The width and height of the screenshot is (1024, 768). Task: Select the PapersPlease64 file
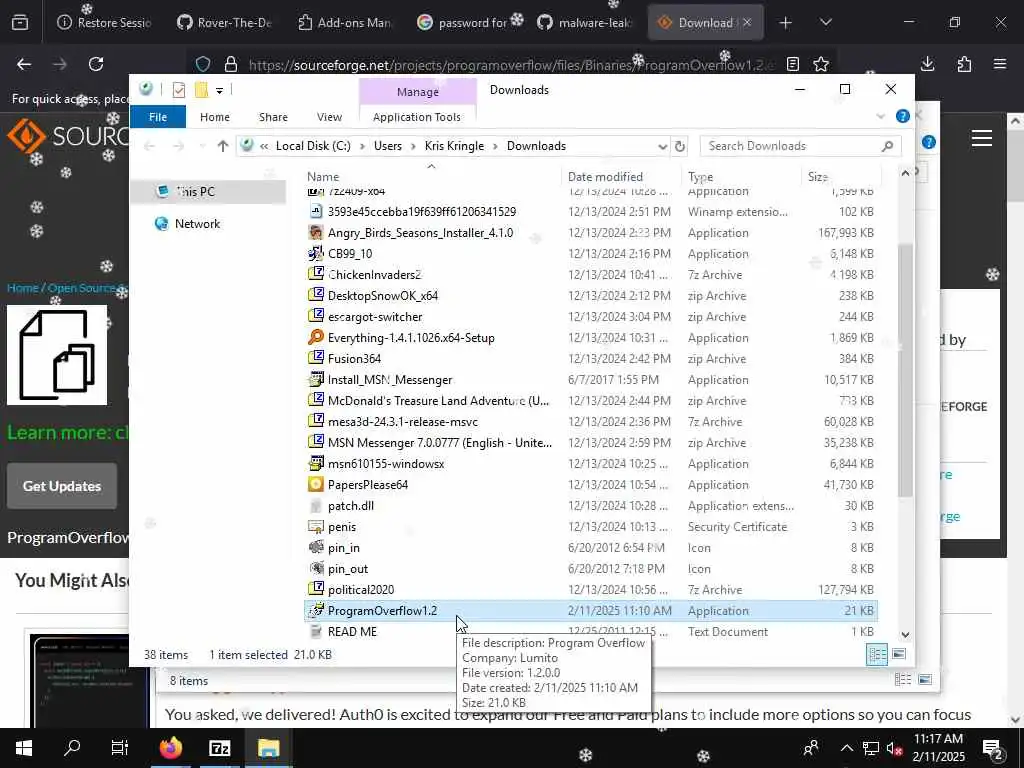pyautogui.click(x=368, y=485)
